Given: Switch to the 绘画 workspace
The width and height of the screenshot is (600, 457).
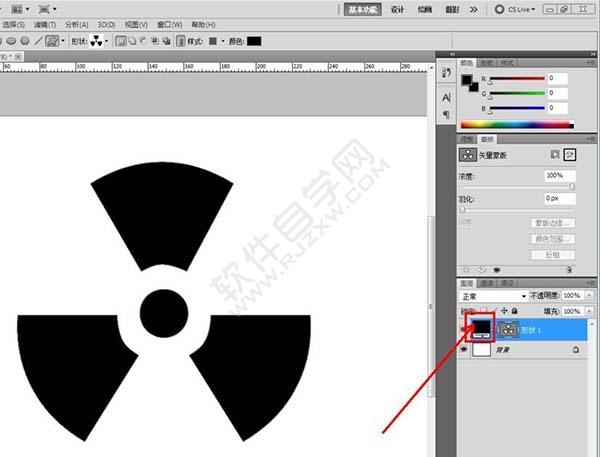Looking at the screenshot, I should pyautogui.click(x=424, y=9).
